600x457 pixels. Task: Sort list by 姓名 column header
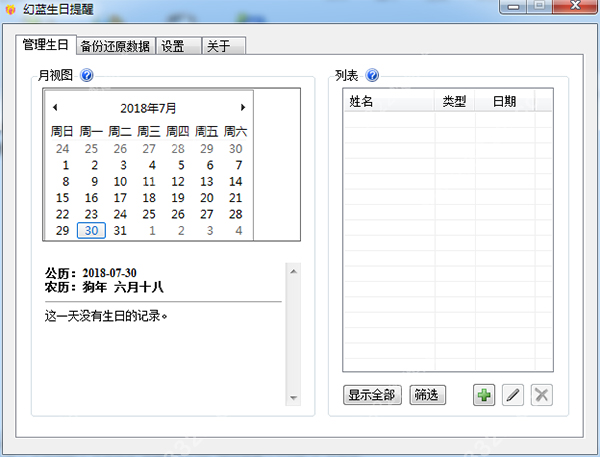coord(389,101)
